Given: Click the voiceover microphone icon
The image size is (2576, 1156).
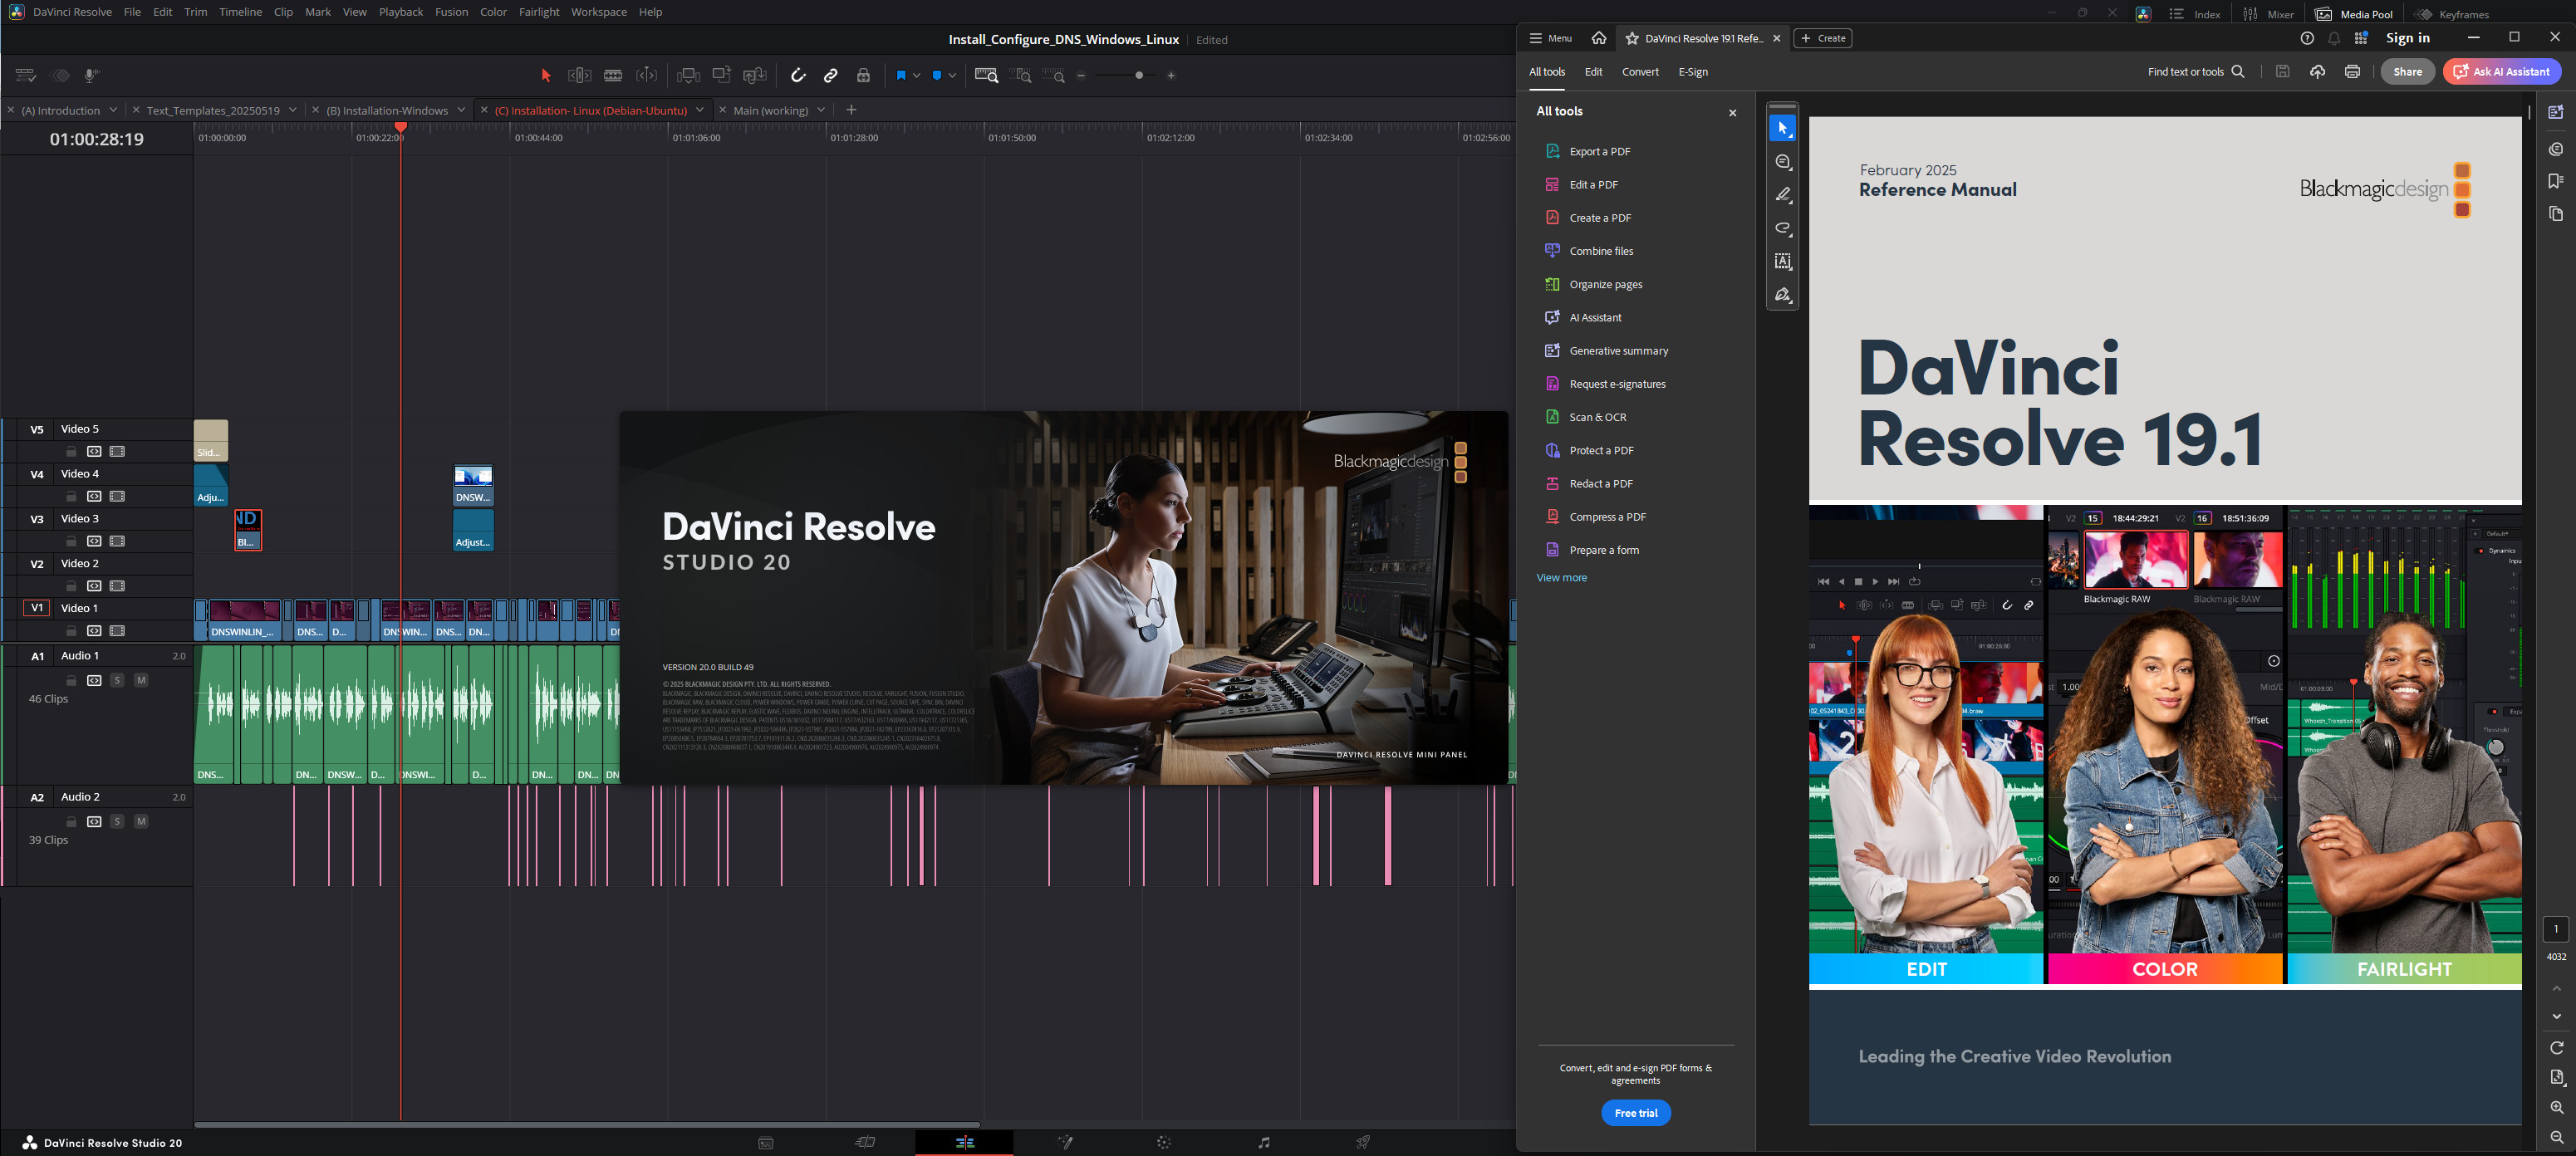Looking at the screenshot, I should (x=92, y=75).
